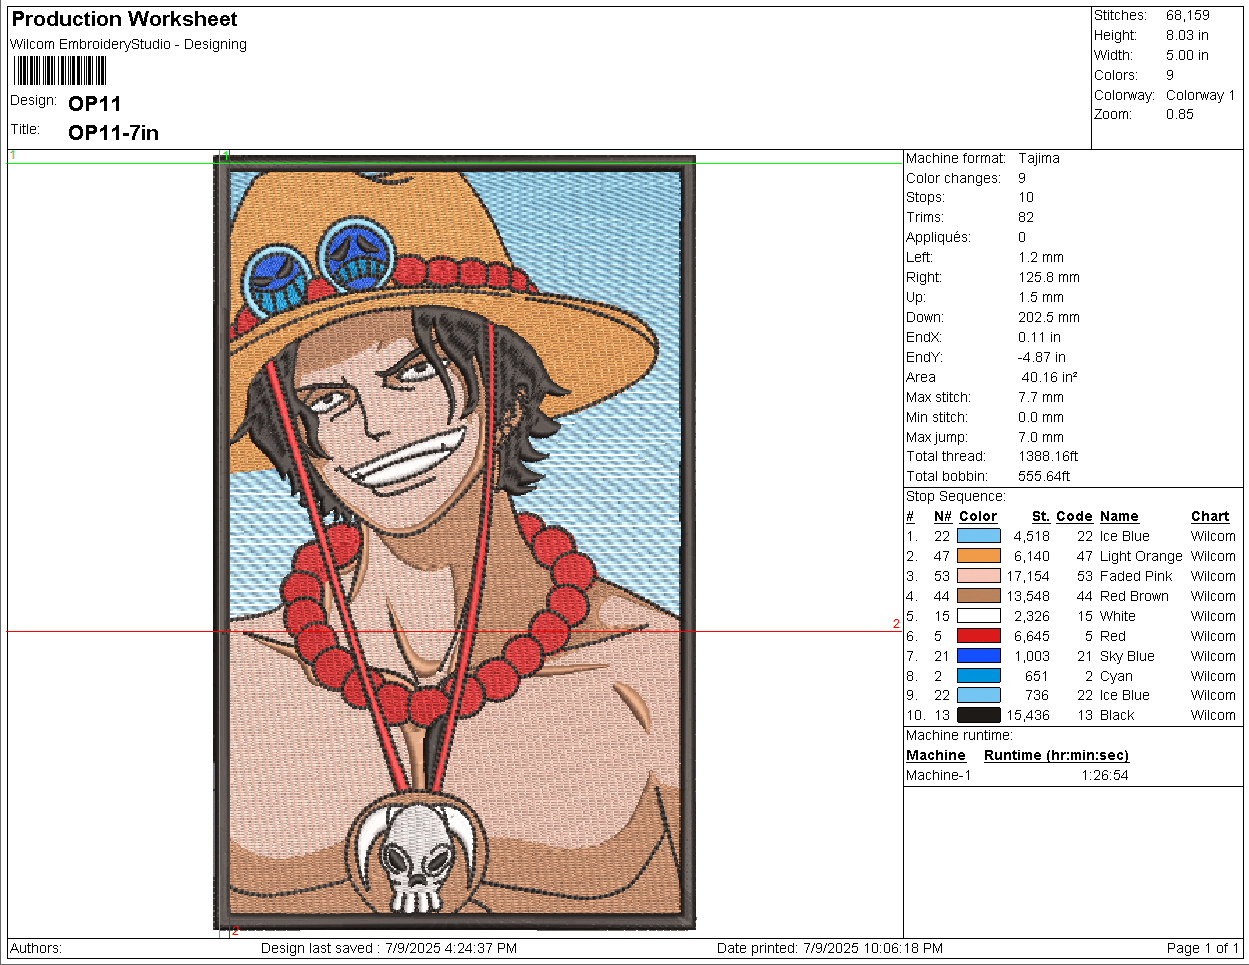Click the barcode under the Wilcom subtitle
The width and height of the screenshot is (1249, 965).
point(59,71)
